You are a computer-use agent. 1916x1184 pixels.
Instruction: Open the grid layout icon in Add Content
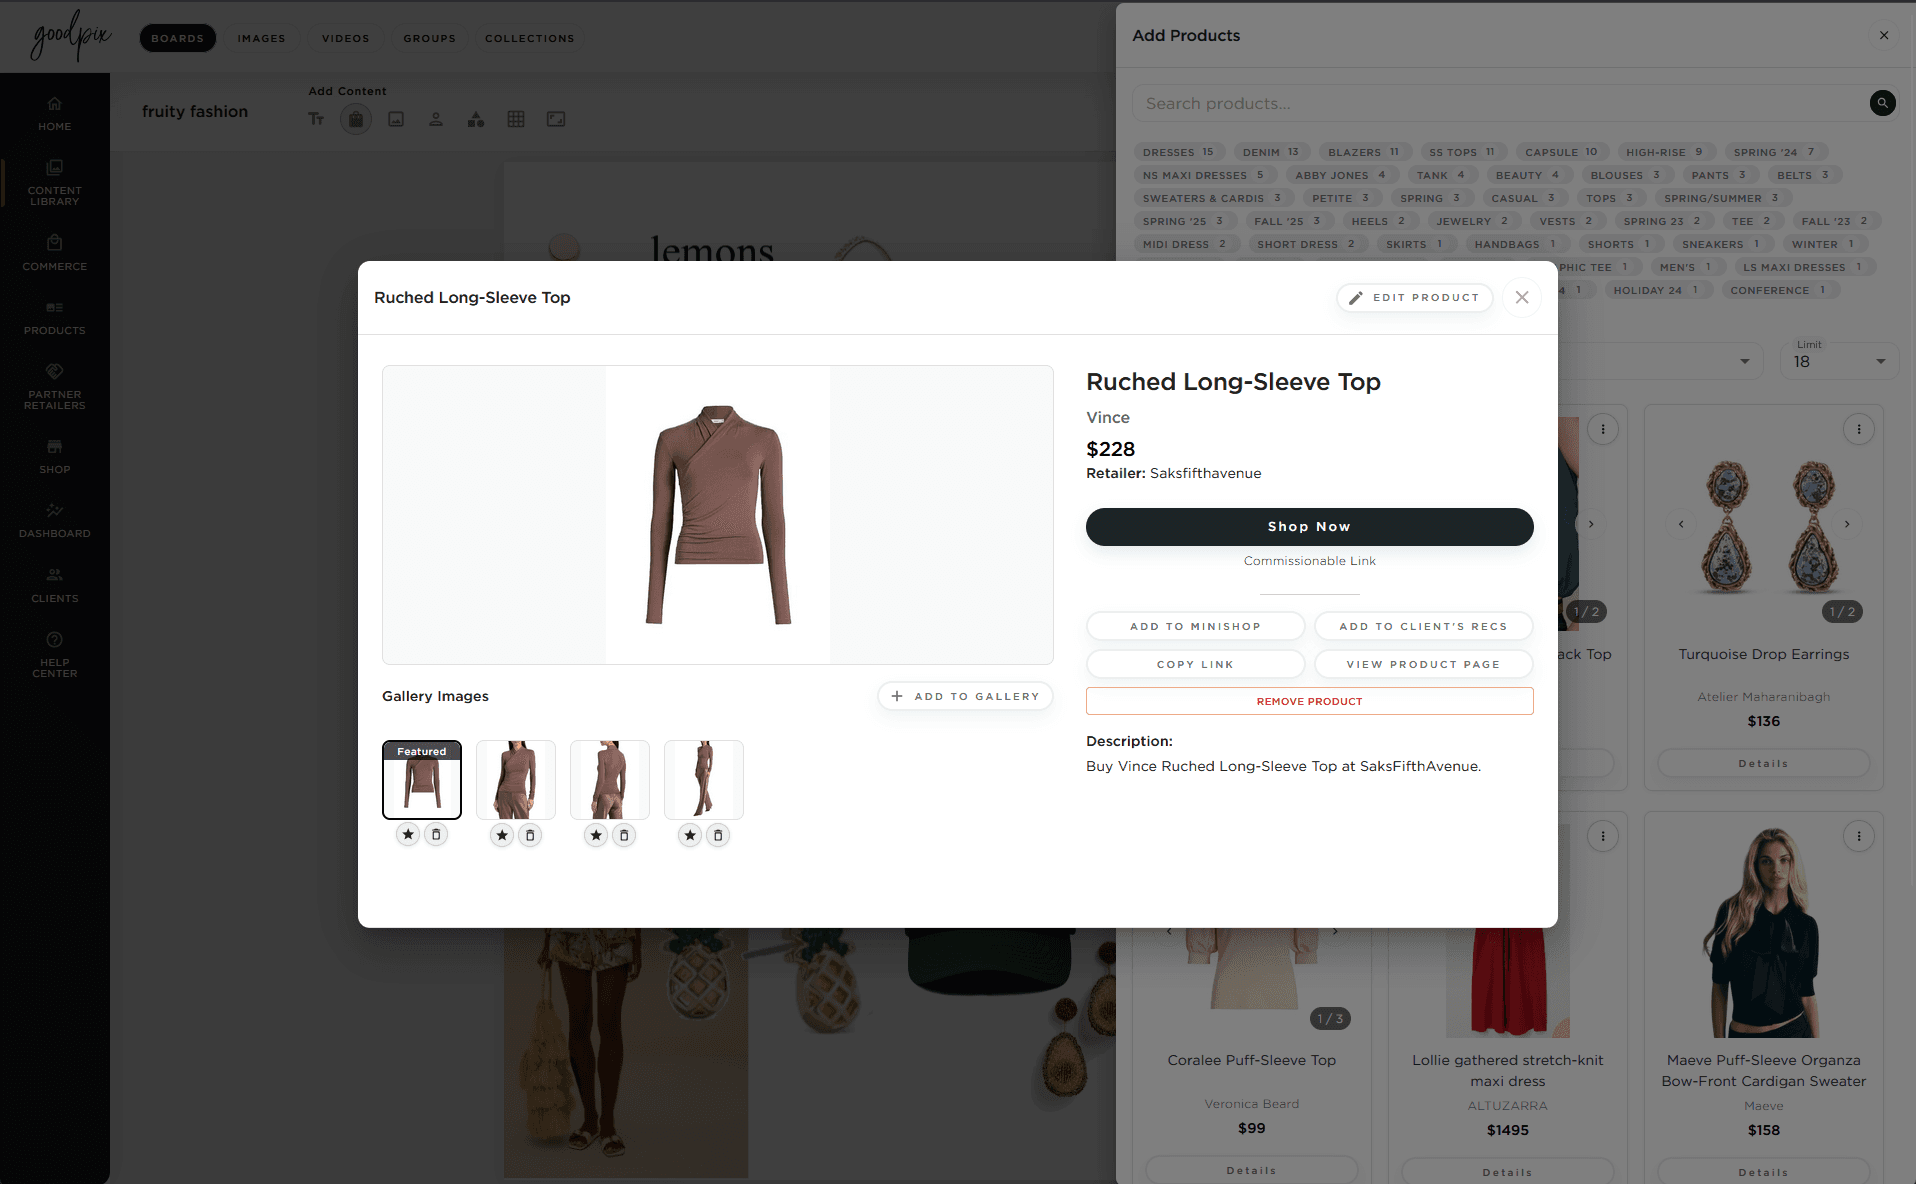point(517,119)
